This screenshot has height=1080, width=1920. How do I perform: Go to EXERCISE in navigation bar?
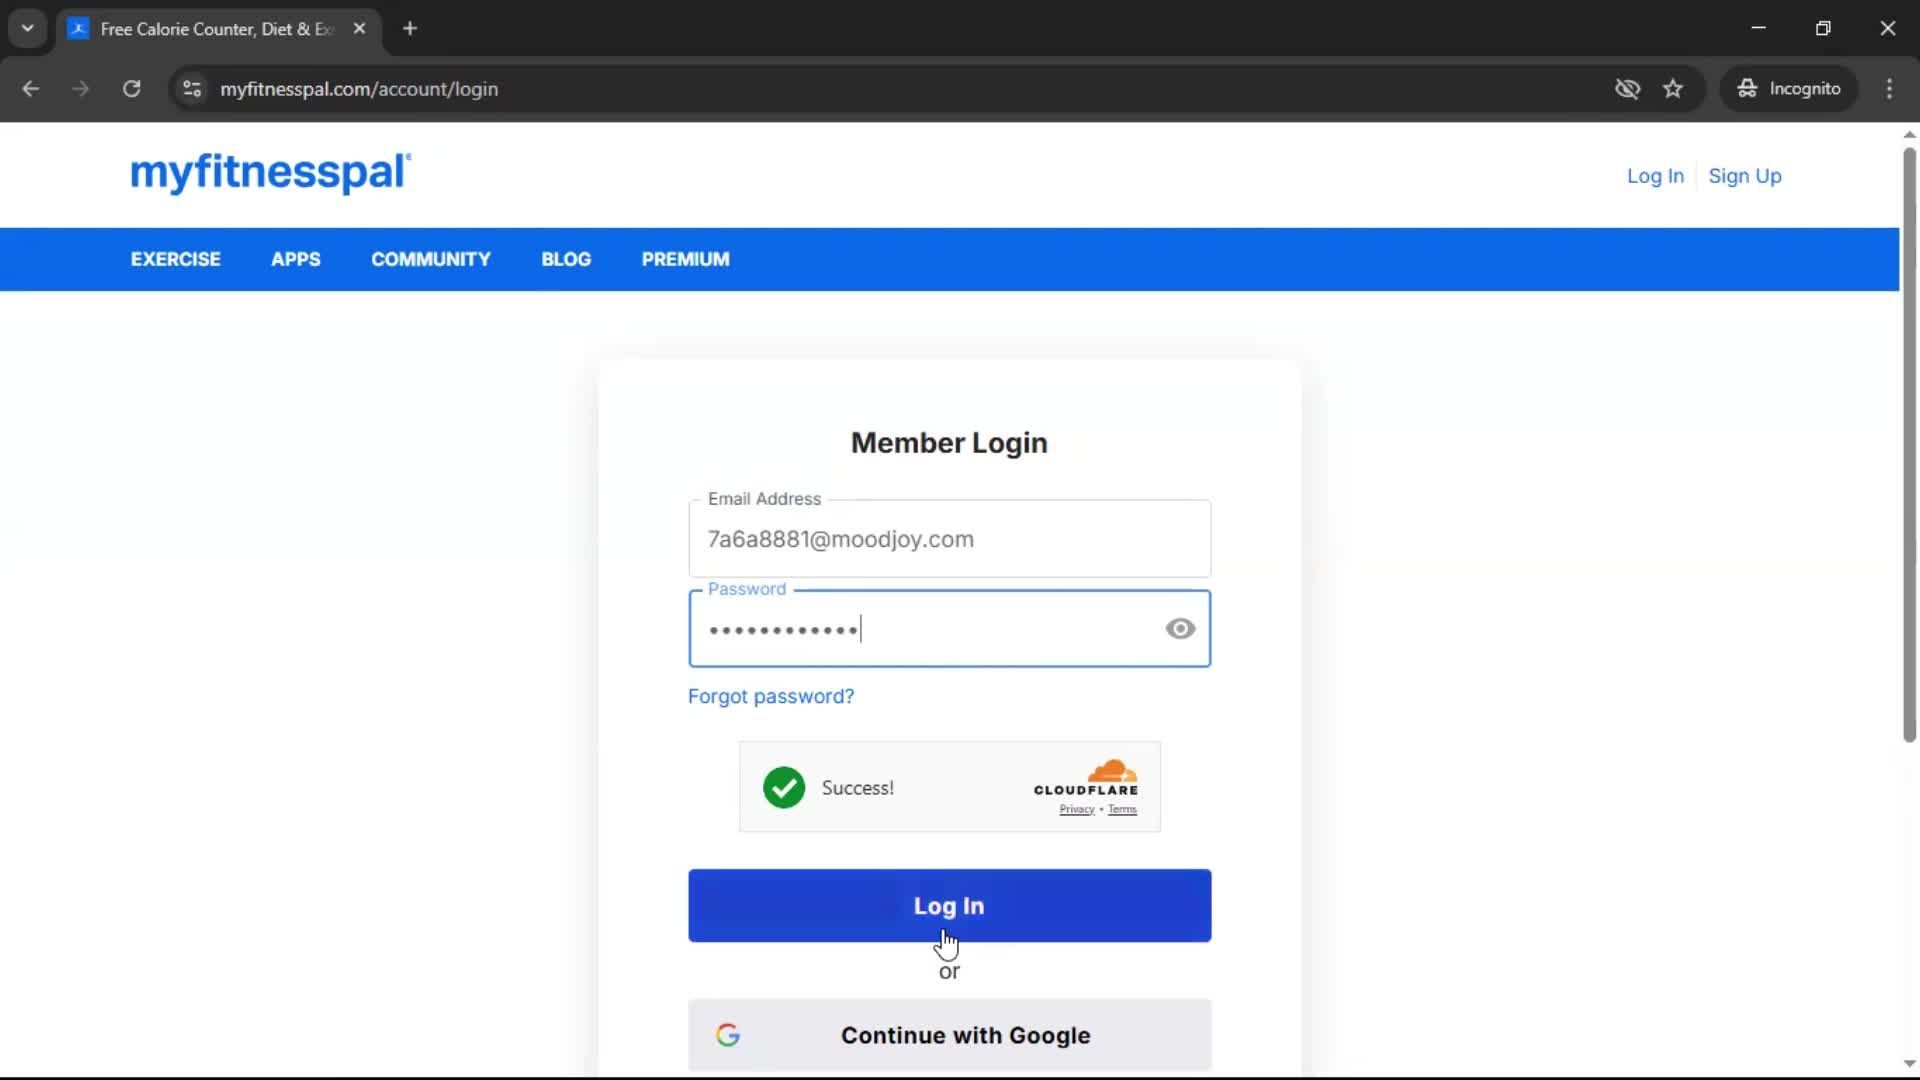coord(176,259)
